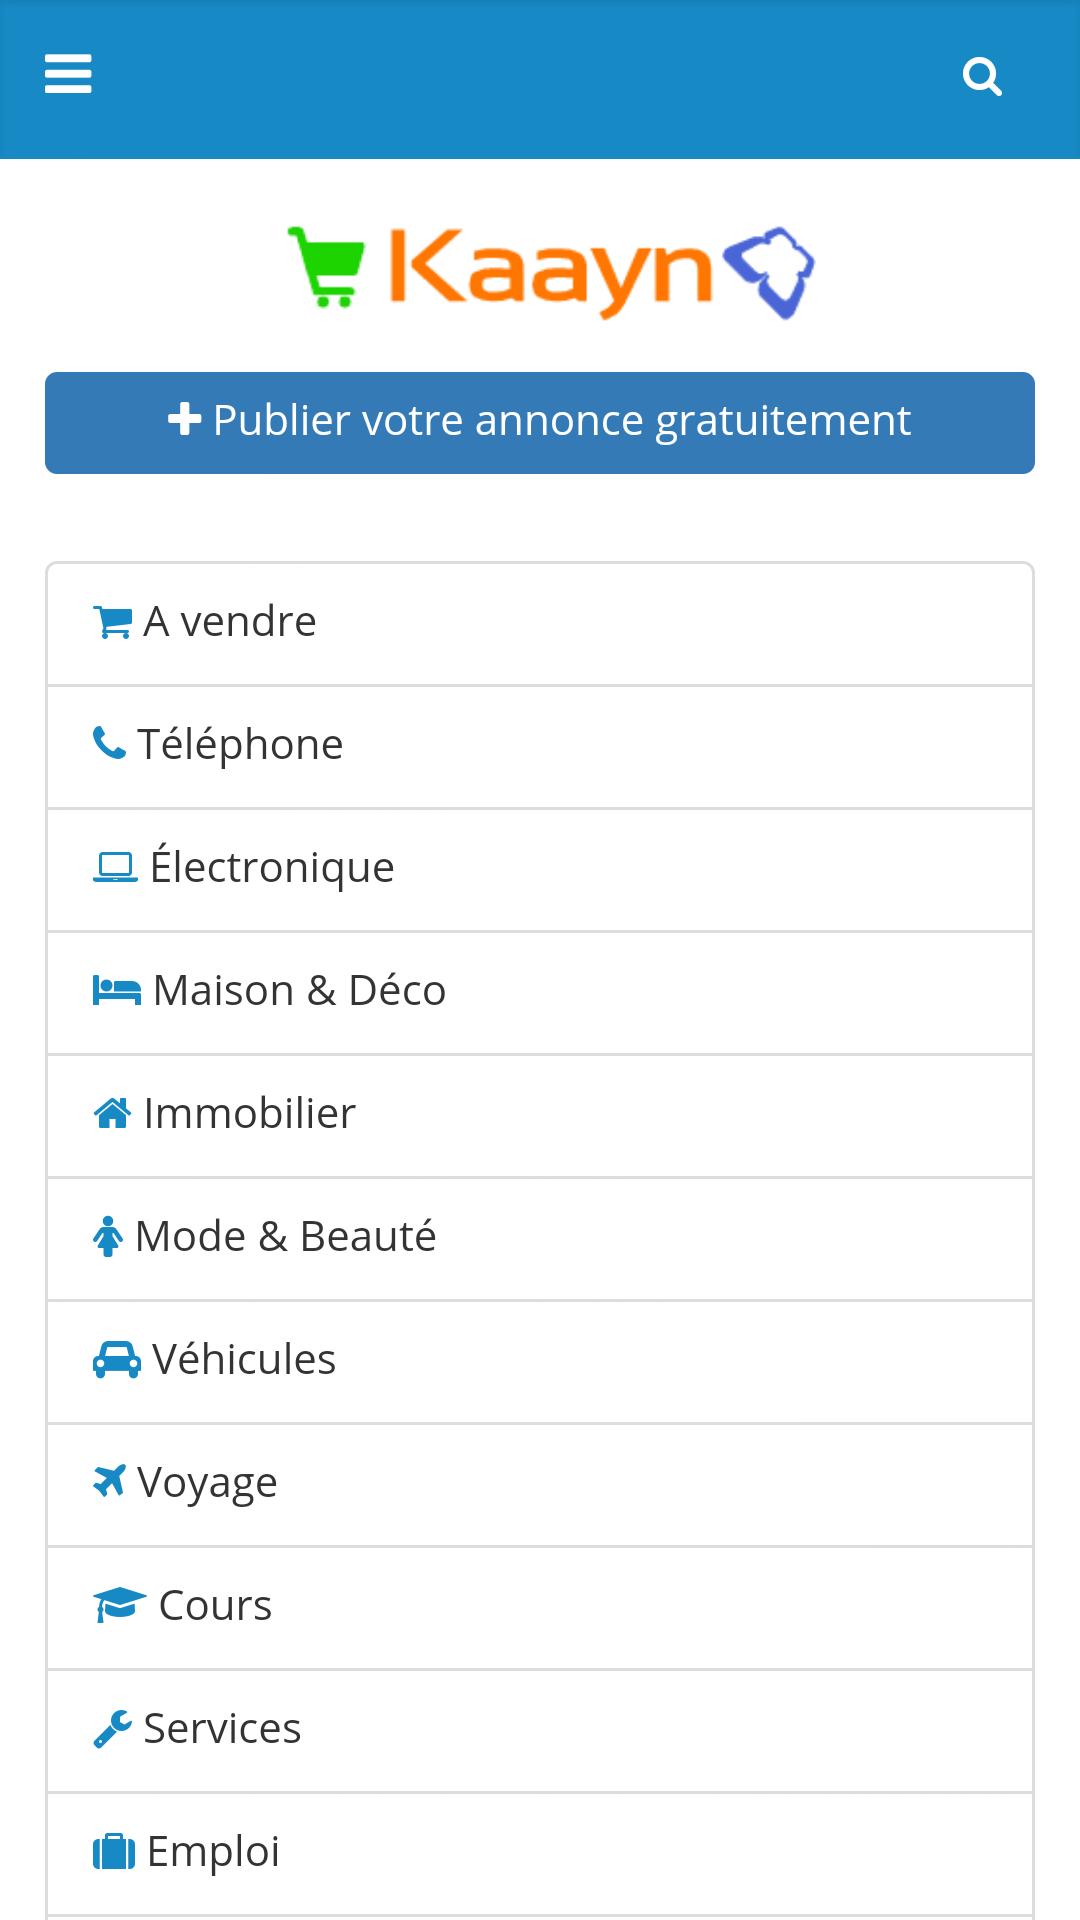Click the car icon for Véhicules
This screenshot has width=1080, height=1920.
point(116,1359)
